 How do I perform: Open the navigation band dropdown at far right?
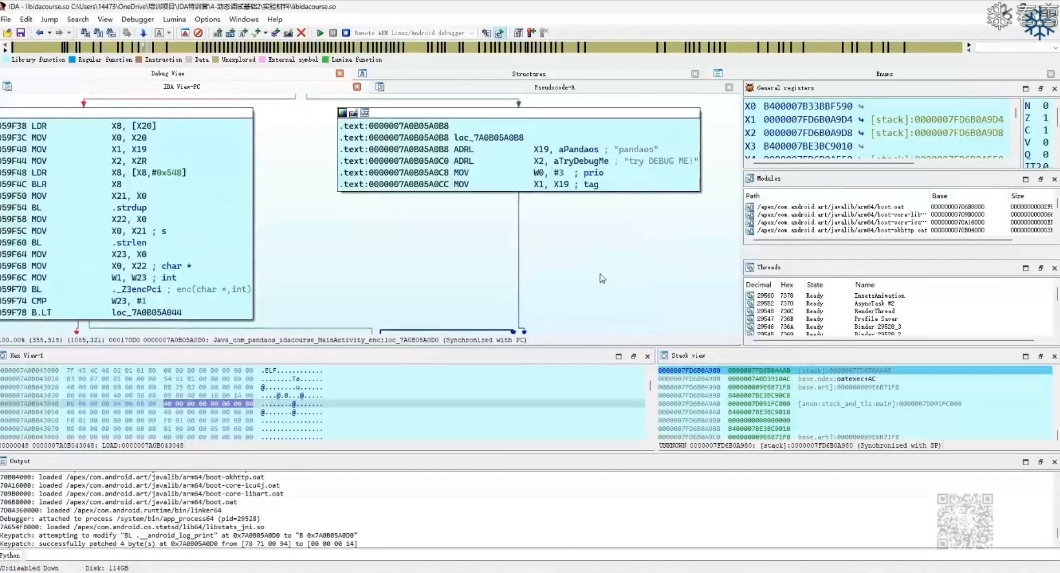tap(1055, 48)
